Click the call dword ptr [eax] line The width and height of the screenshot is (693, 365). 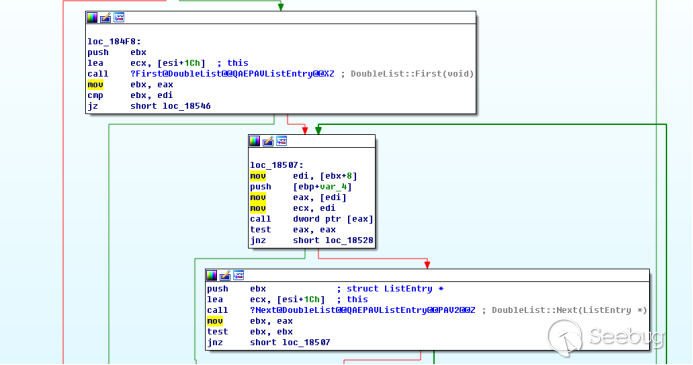point(312,219)
